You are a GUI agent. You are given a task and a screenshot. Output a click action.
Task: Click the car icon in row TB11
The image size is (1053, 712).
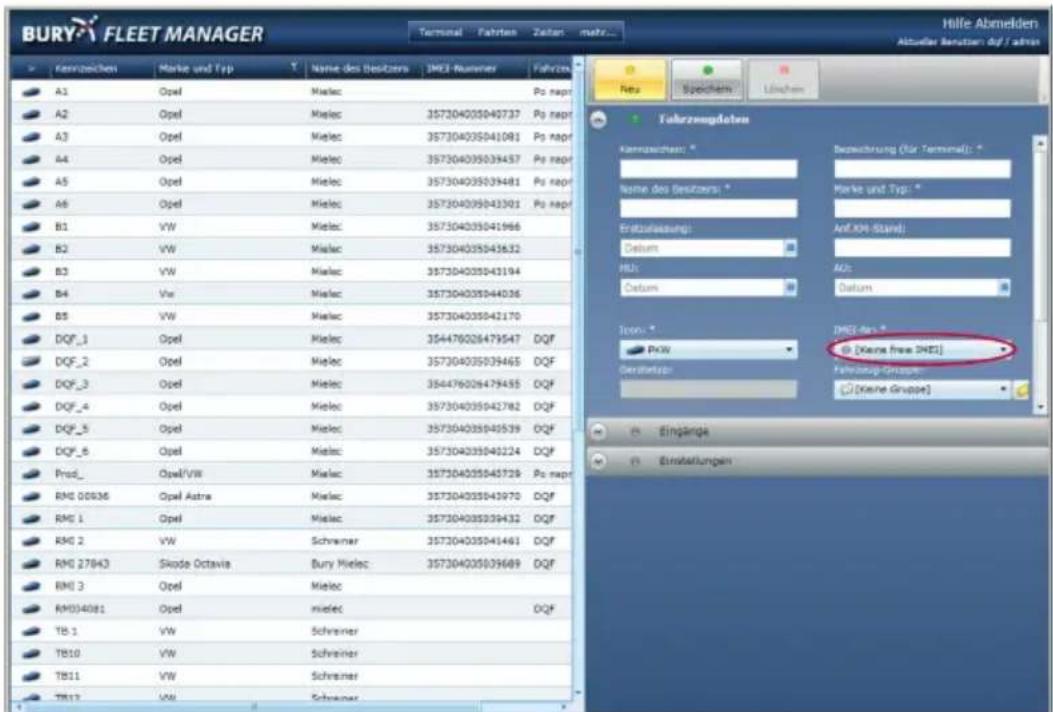pyautogui.click(x=31, y=676)
